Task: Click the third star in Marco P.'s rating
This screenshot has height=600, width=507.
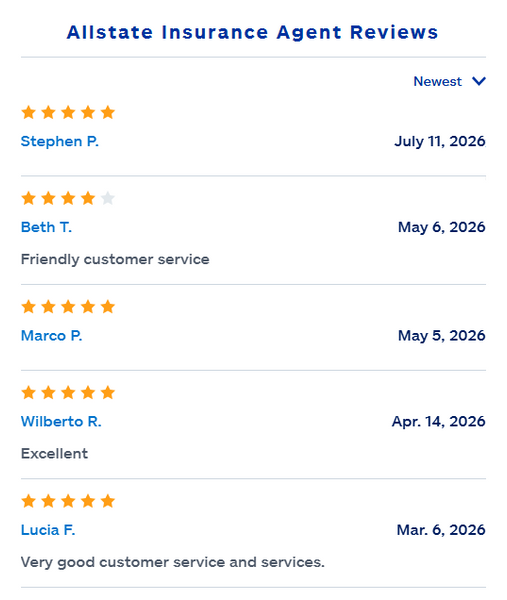Action: (68, 307)
